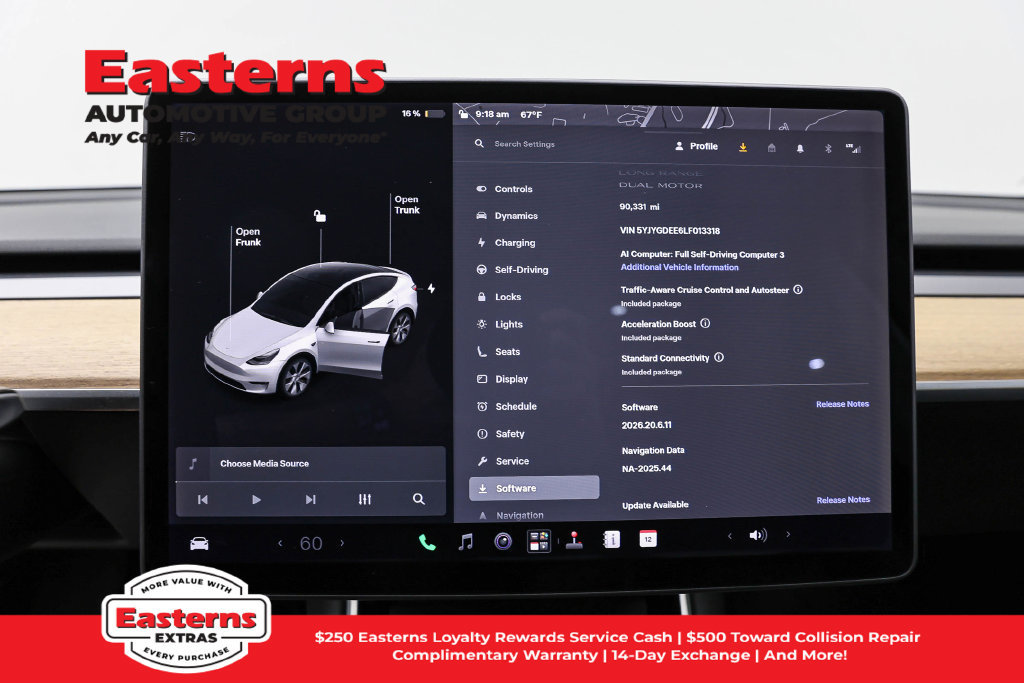The height and width of the screenshot is (683, 1024).
Task: Mute using the volume speaker icon
Action: coord(758,535)
